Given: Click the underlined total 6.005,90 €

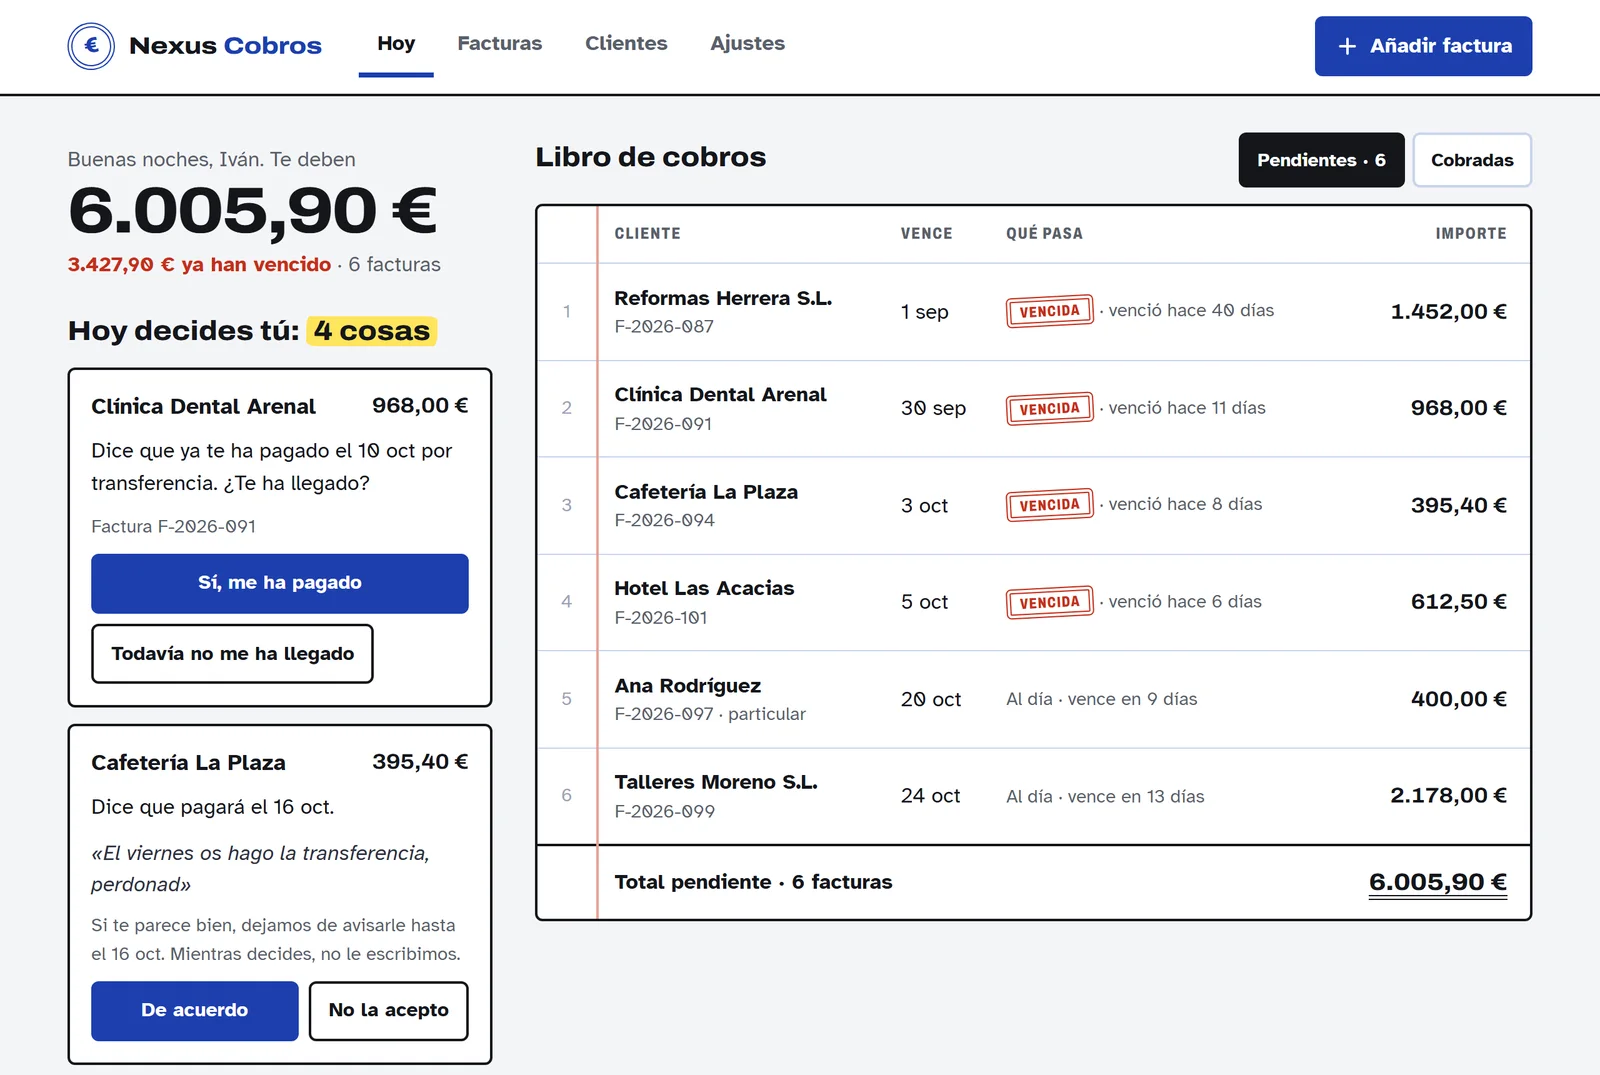Looking at the screenshot, I should (x=1438, y=882).
